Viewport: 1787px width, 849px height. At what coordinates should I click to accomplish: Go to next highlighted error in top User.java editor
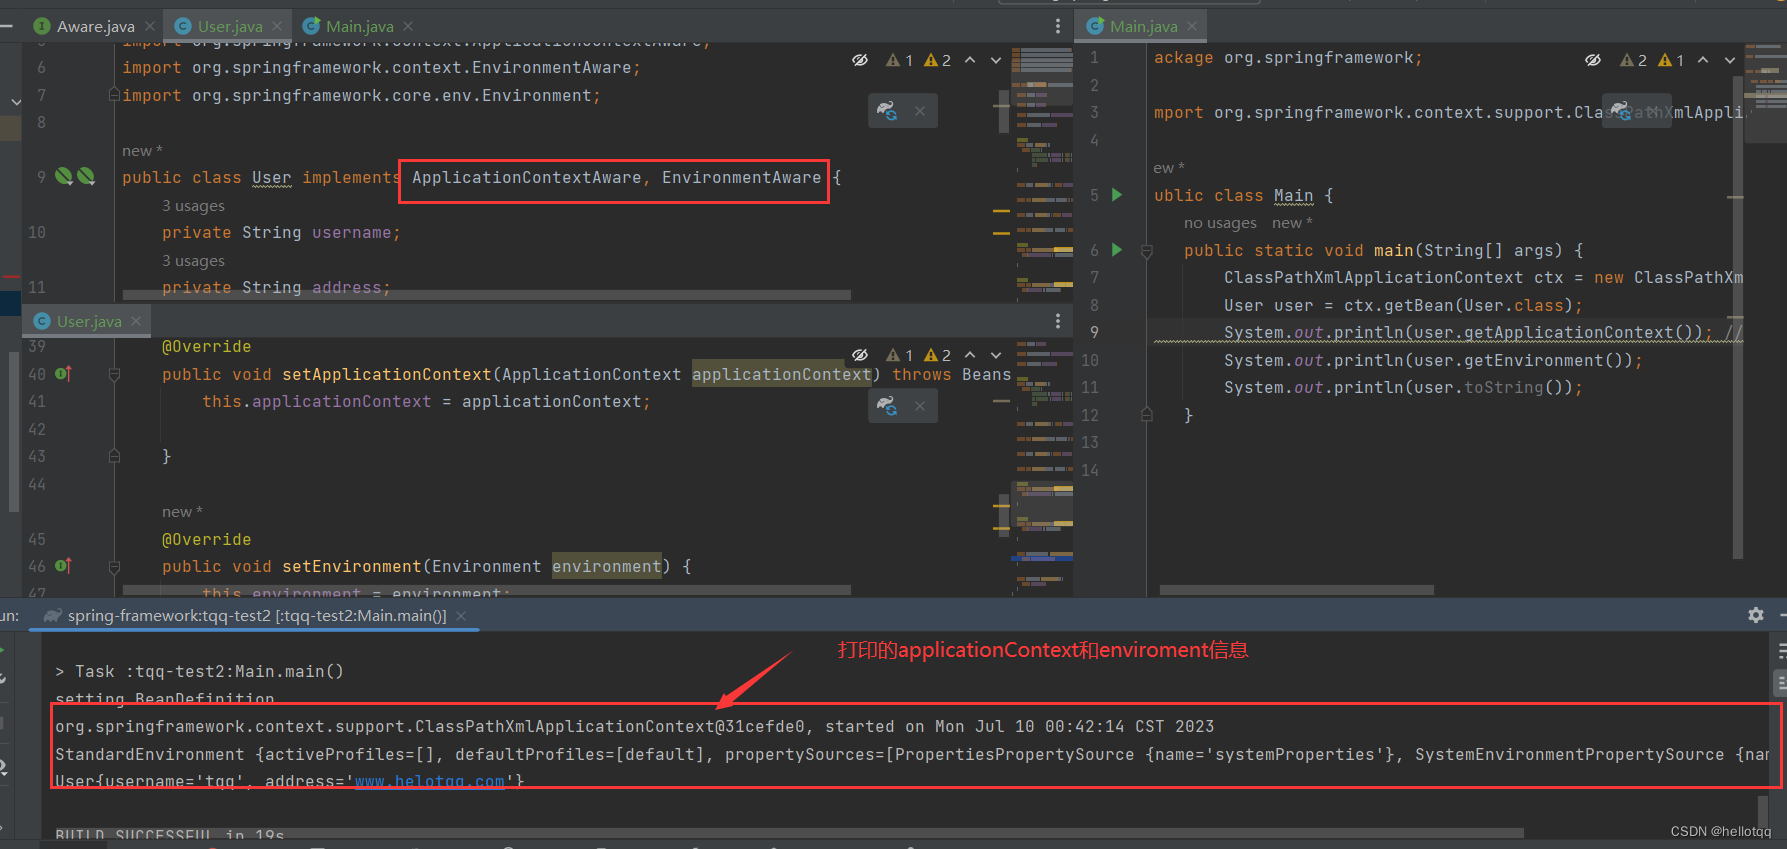(996, 60)
